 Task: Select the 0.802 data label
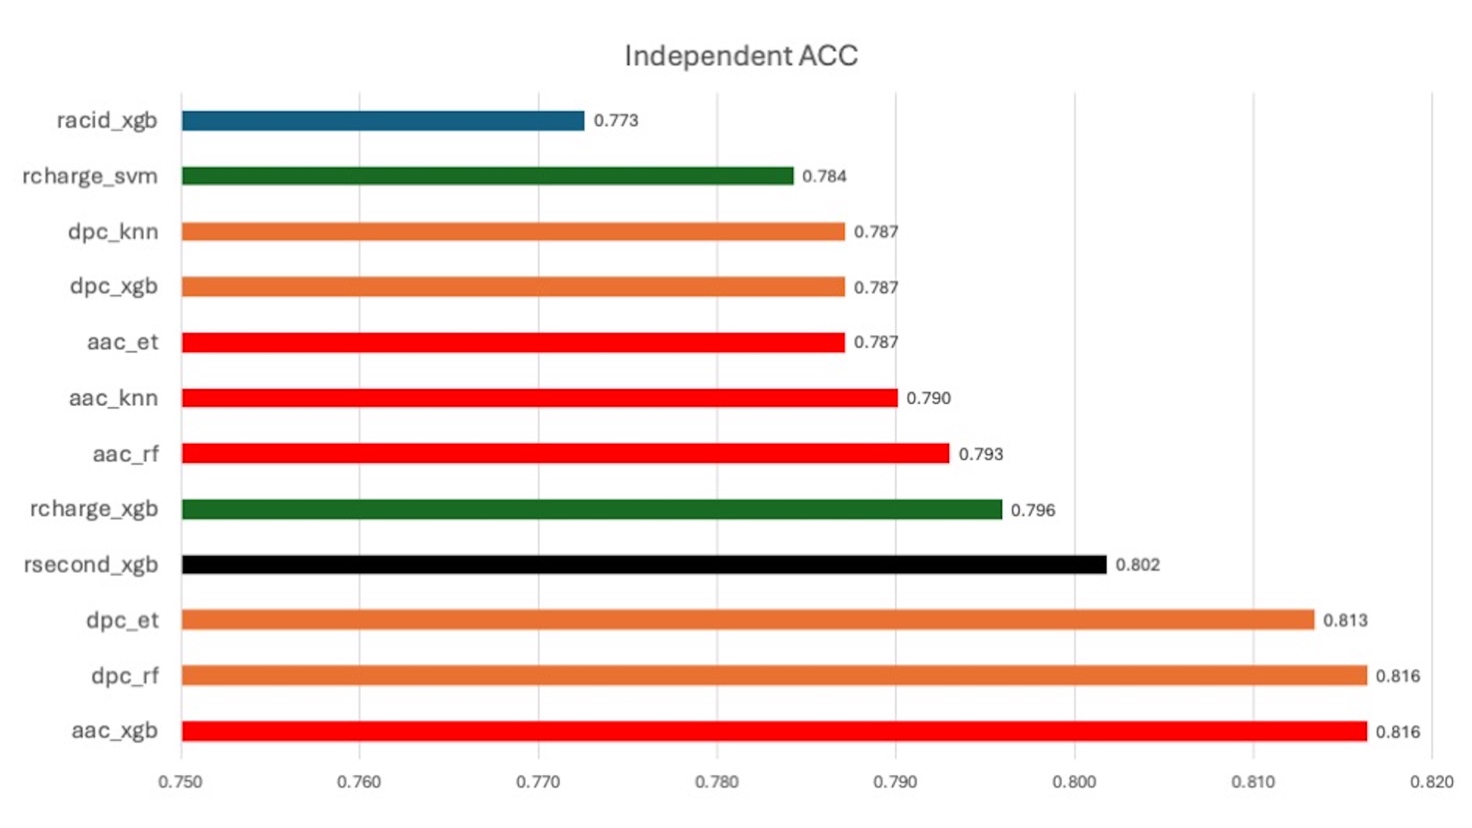coord(1138,565)
